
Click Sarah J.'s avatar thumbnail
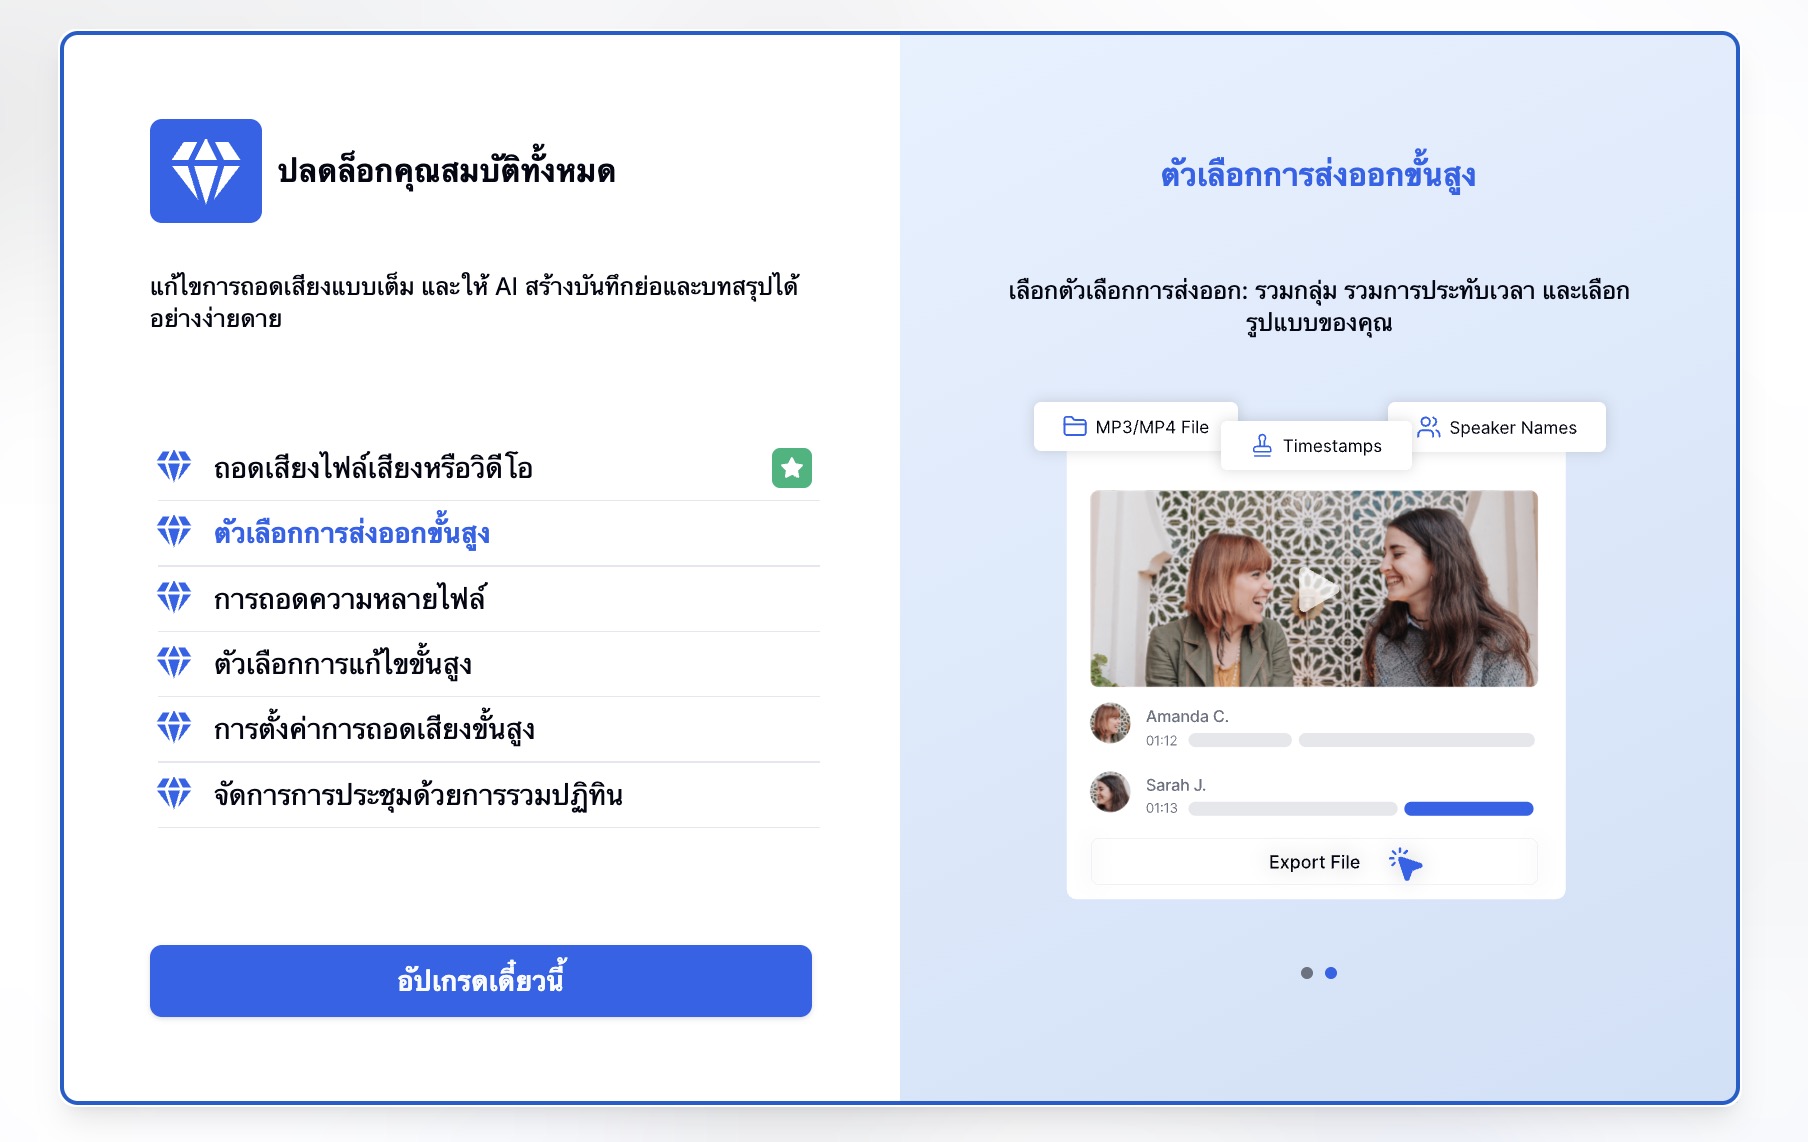pyautogui.click(x=1110, y=792)
